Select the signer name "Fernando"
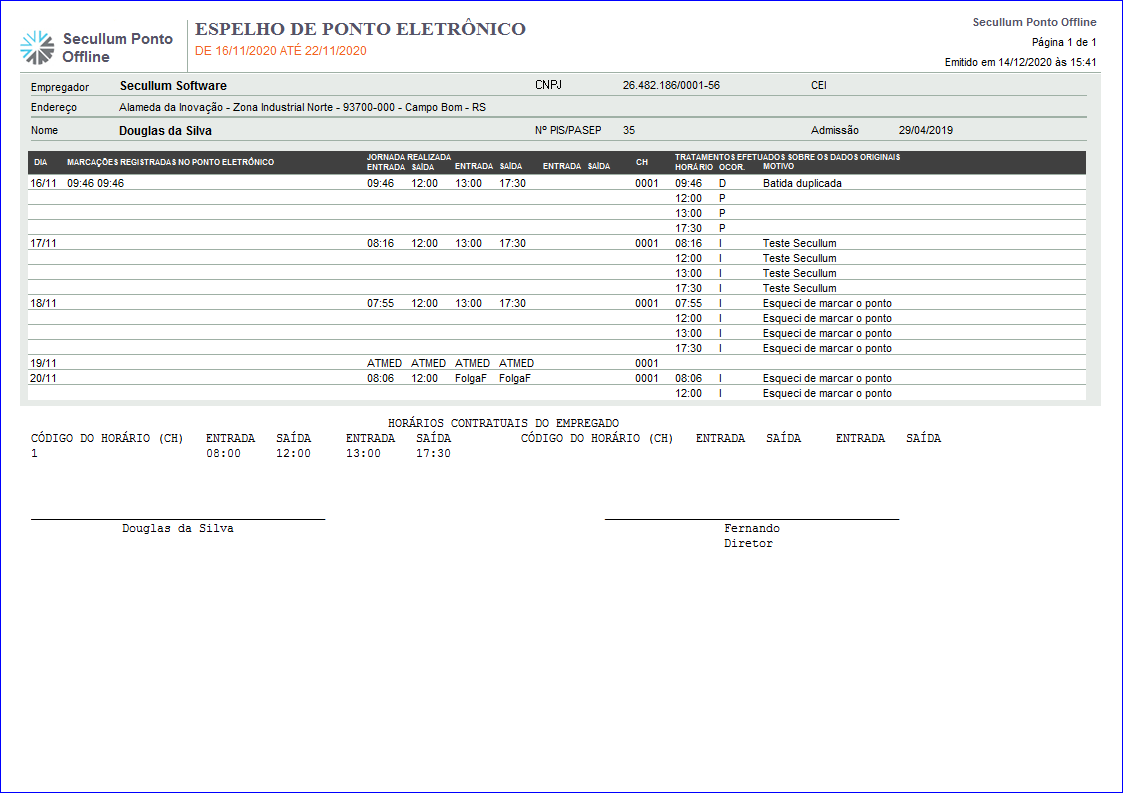Screen dimensions: 1123x793 (x=751, y=528)
